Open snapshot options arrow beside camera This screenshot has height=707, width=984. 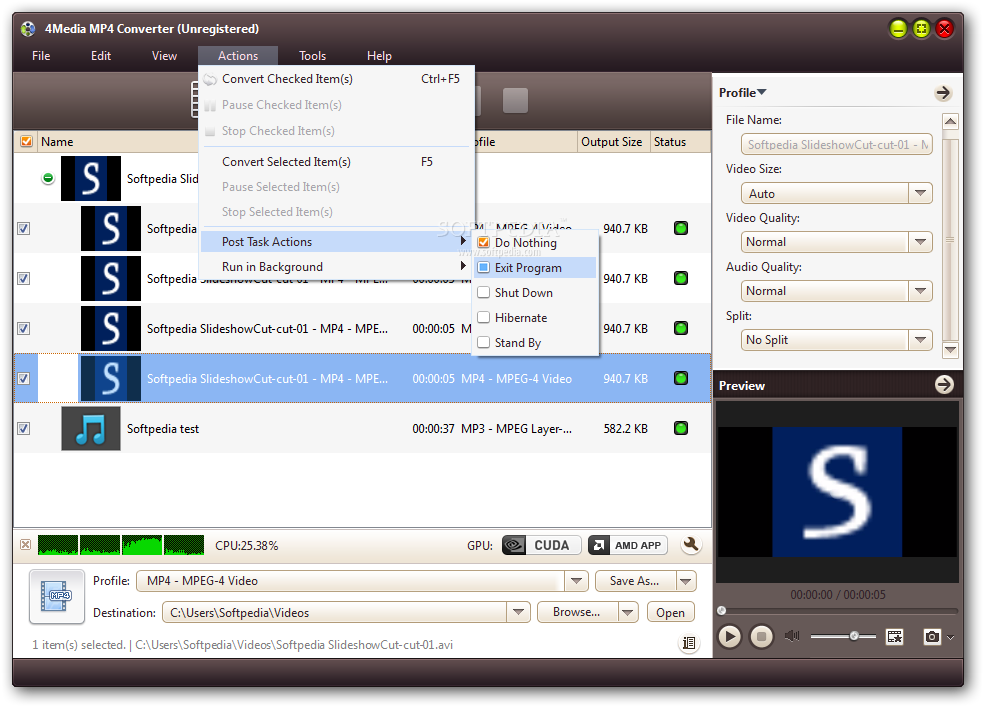[x=951, y=637]
